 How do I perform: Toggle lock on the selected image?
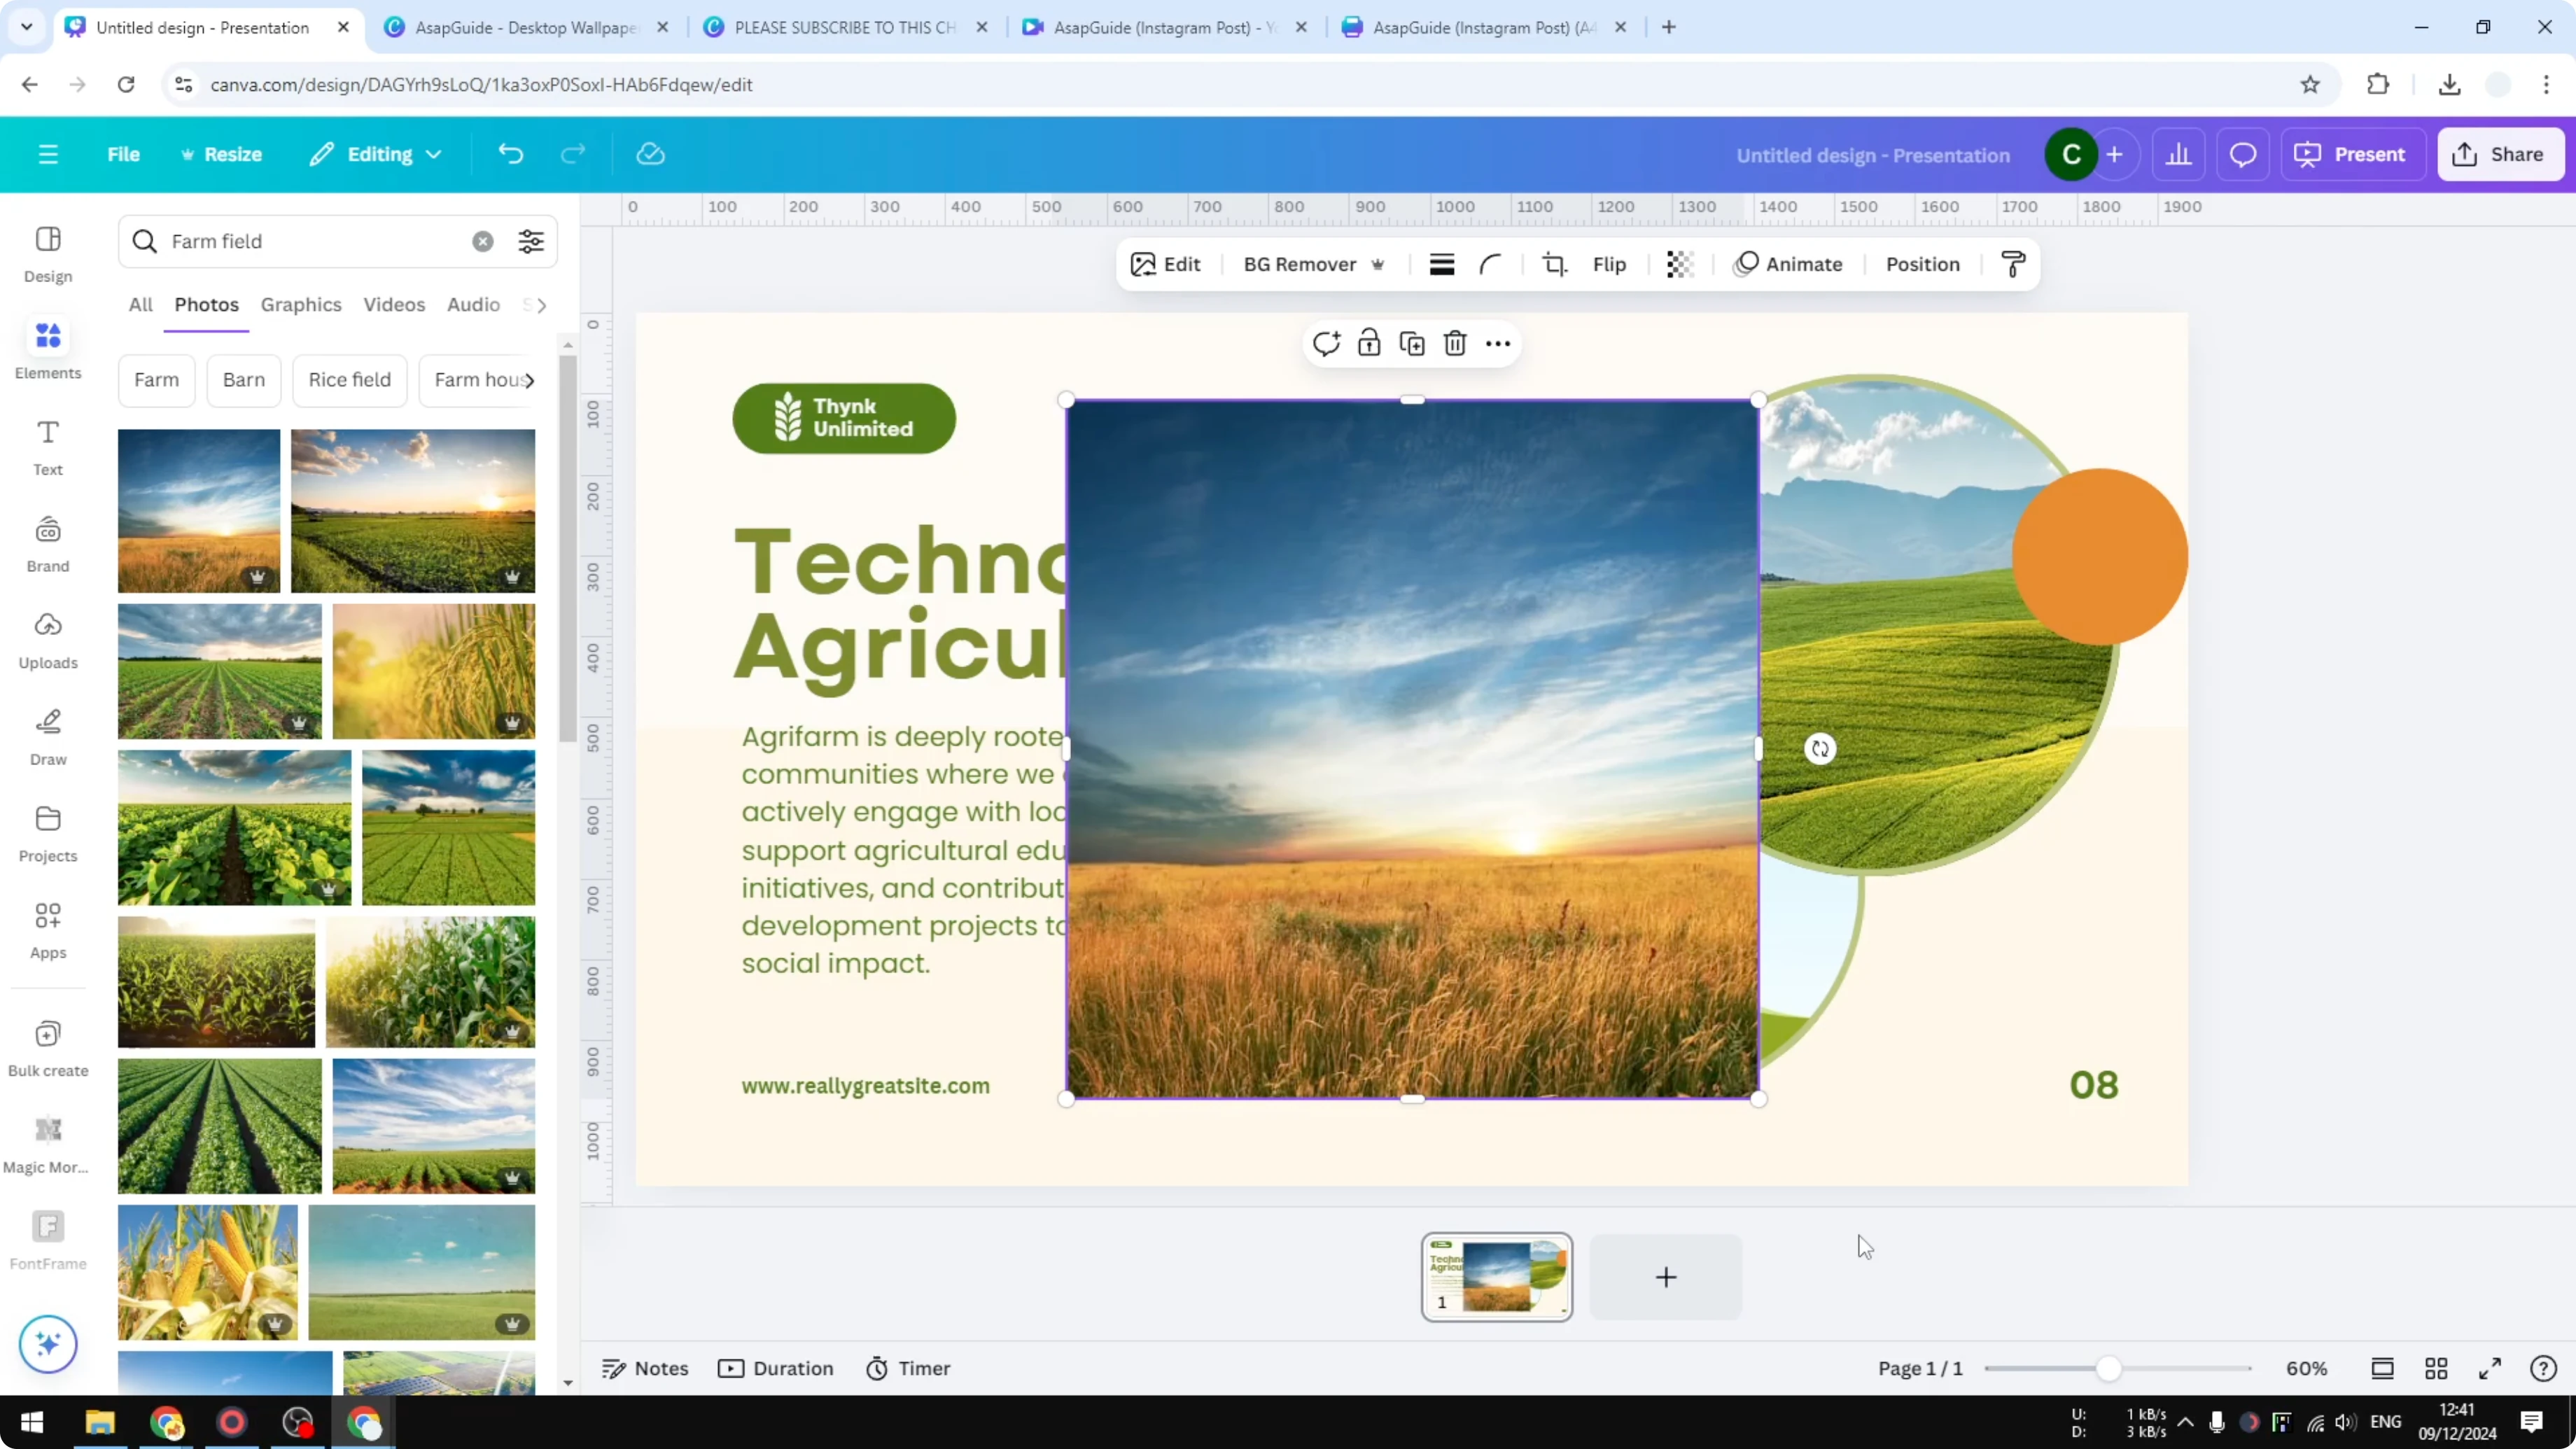[1369, 343]
